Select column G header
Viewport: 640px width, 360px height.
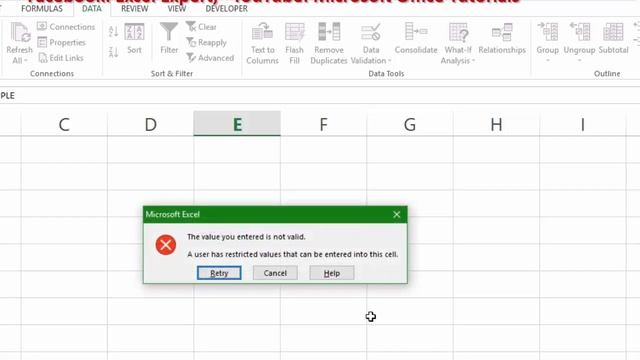[x=410, y=124]
